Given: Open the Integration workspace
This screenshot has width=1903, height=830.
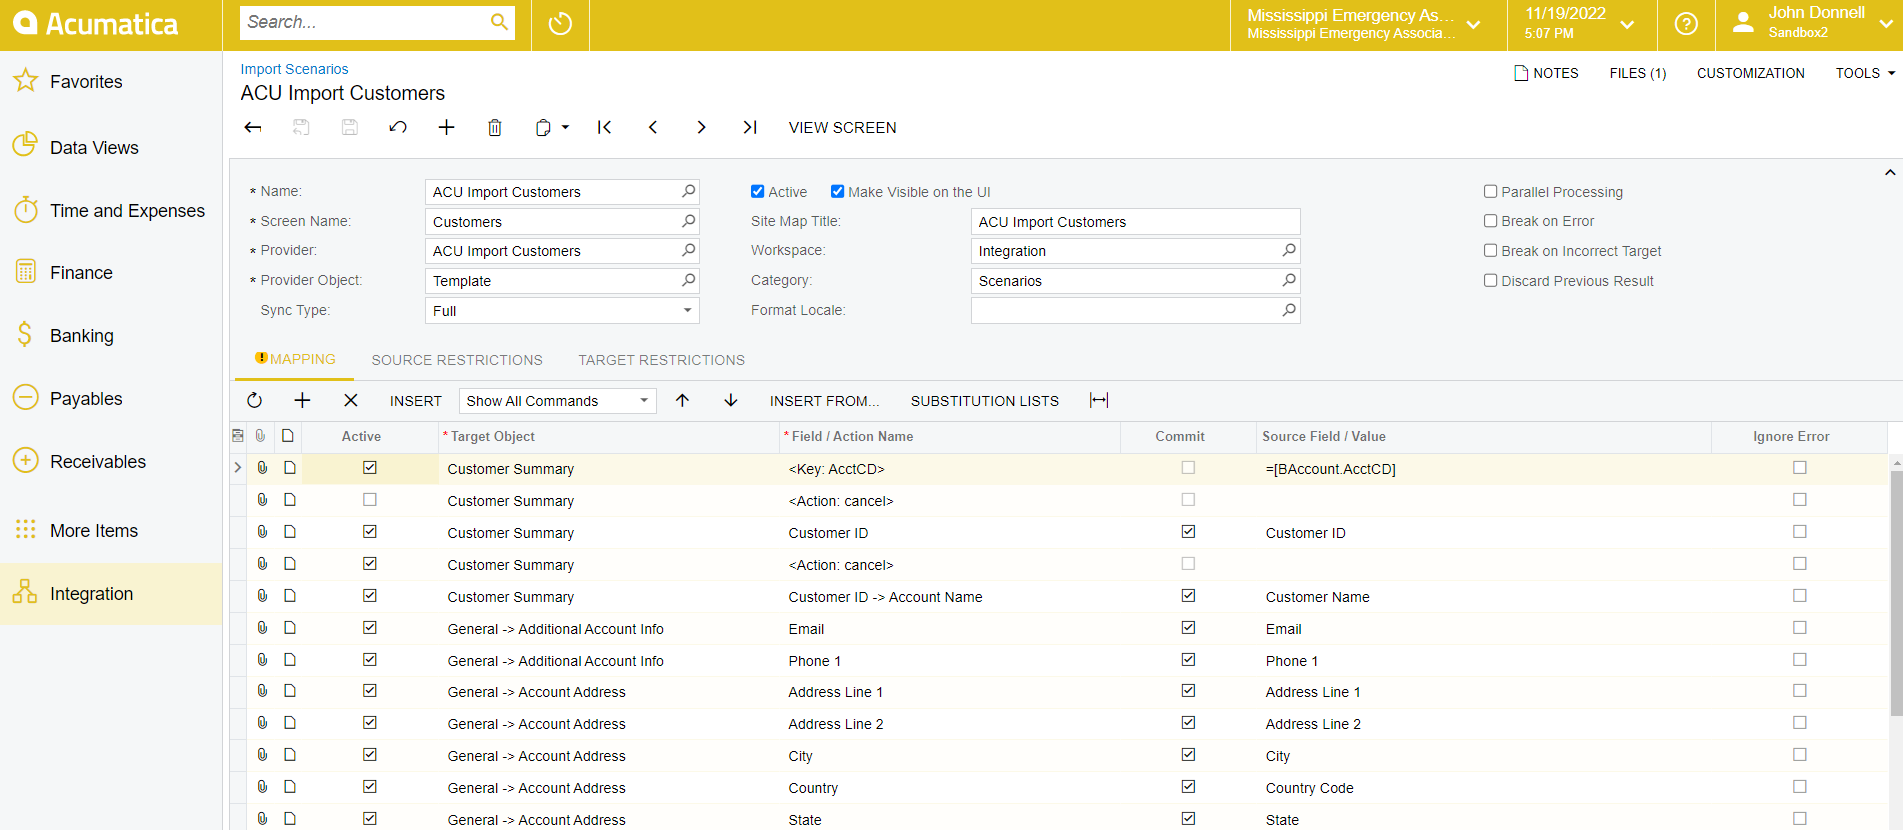Looking at the screenshot, I should 111,594.
